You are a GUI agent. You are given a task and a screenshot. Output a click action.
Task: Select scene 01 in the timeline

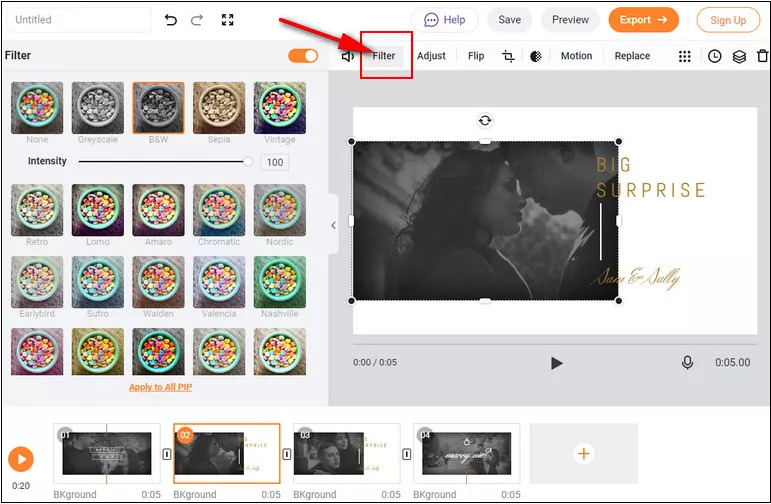[x=107, y=453]
